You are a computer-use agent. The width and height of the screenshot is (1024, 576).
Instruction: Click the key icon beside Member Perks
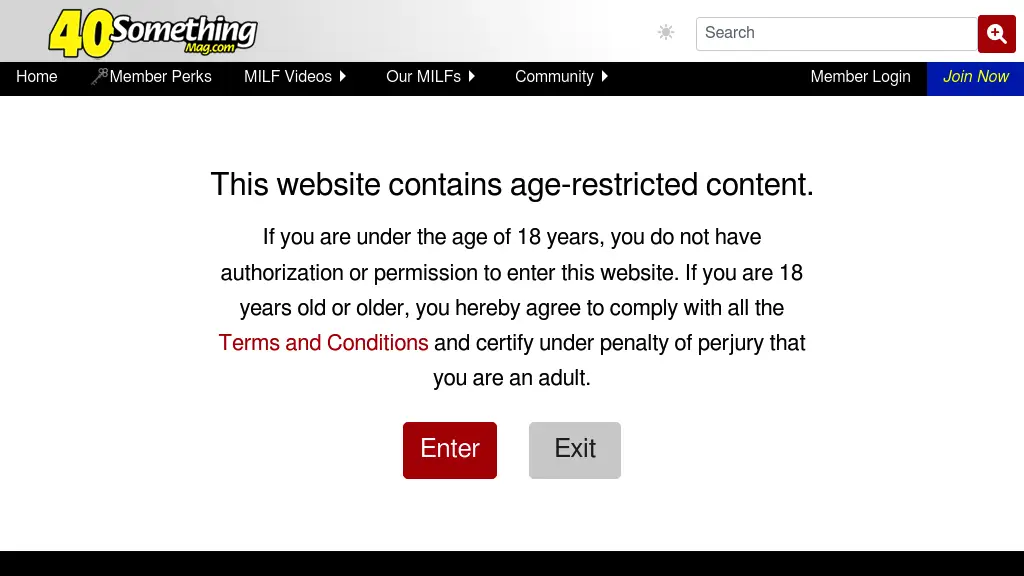click(99, 77)
